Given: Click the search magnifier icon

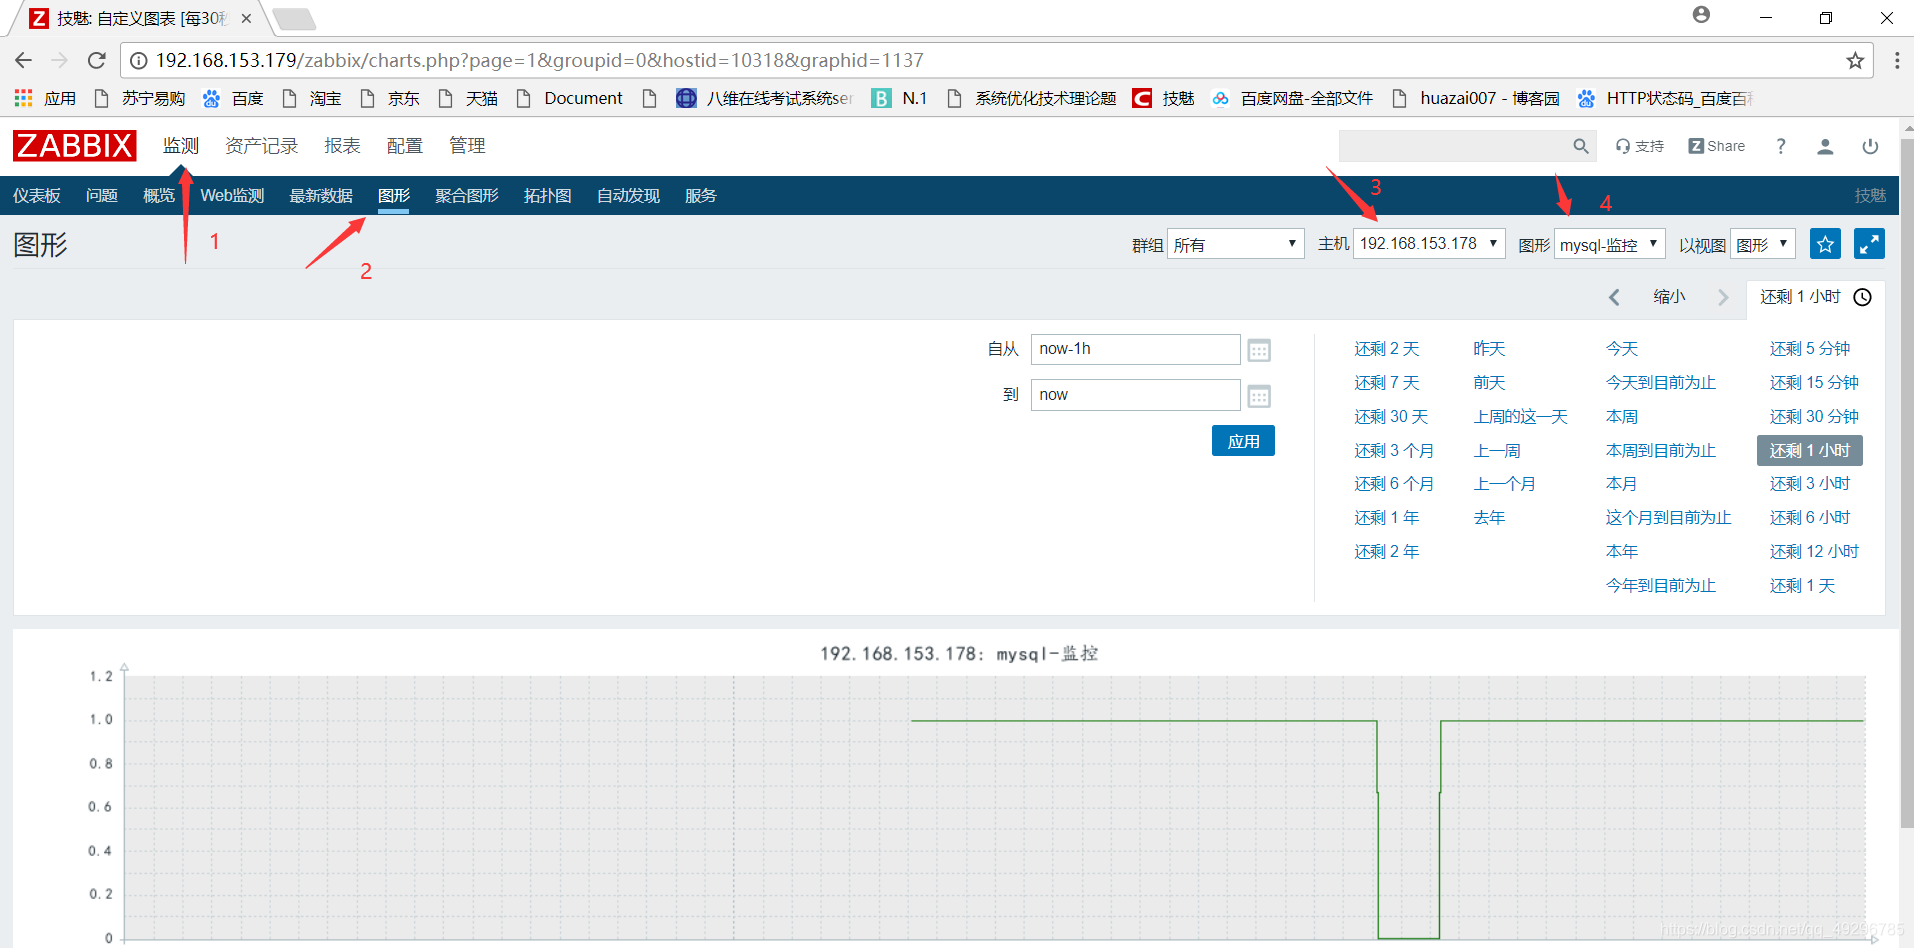Looking at the screenshot, I should pos(1581,146).
